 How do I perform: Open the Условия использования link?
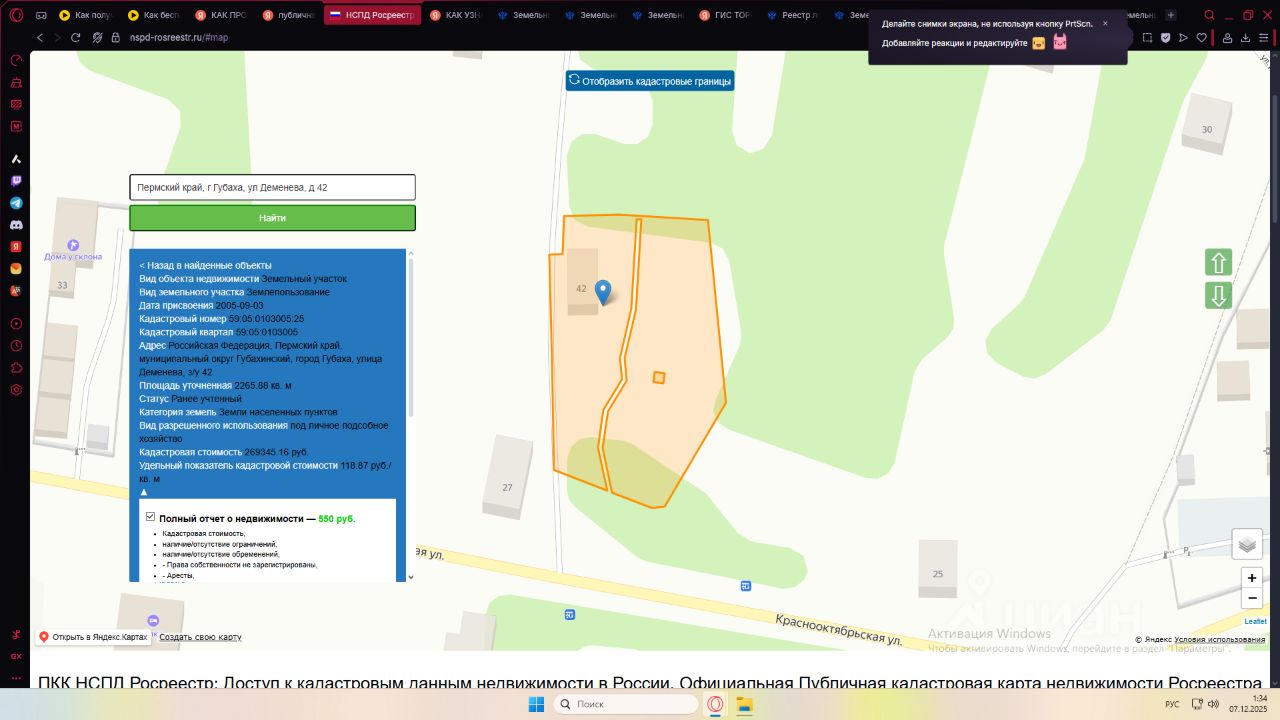(1220, 639)
